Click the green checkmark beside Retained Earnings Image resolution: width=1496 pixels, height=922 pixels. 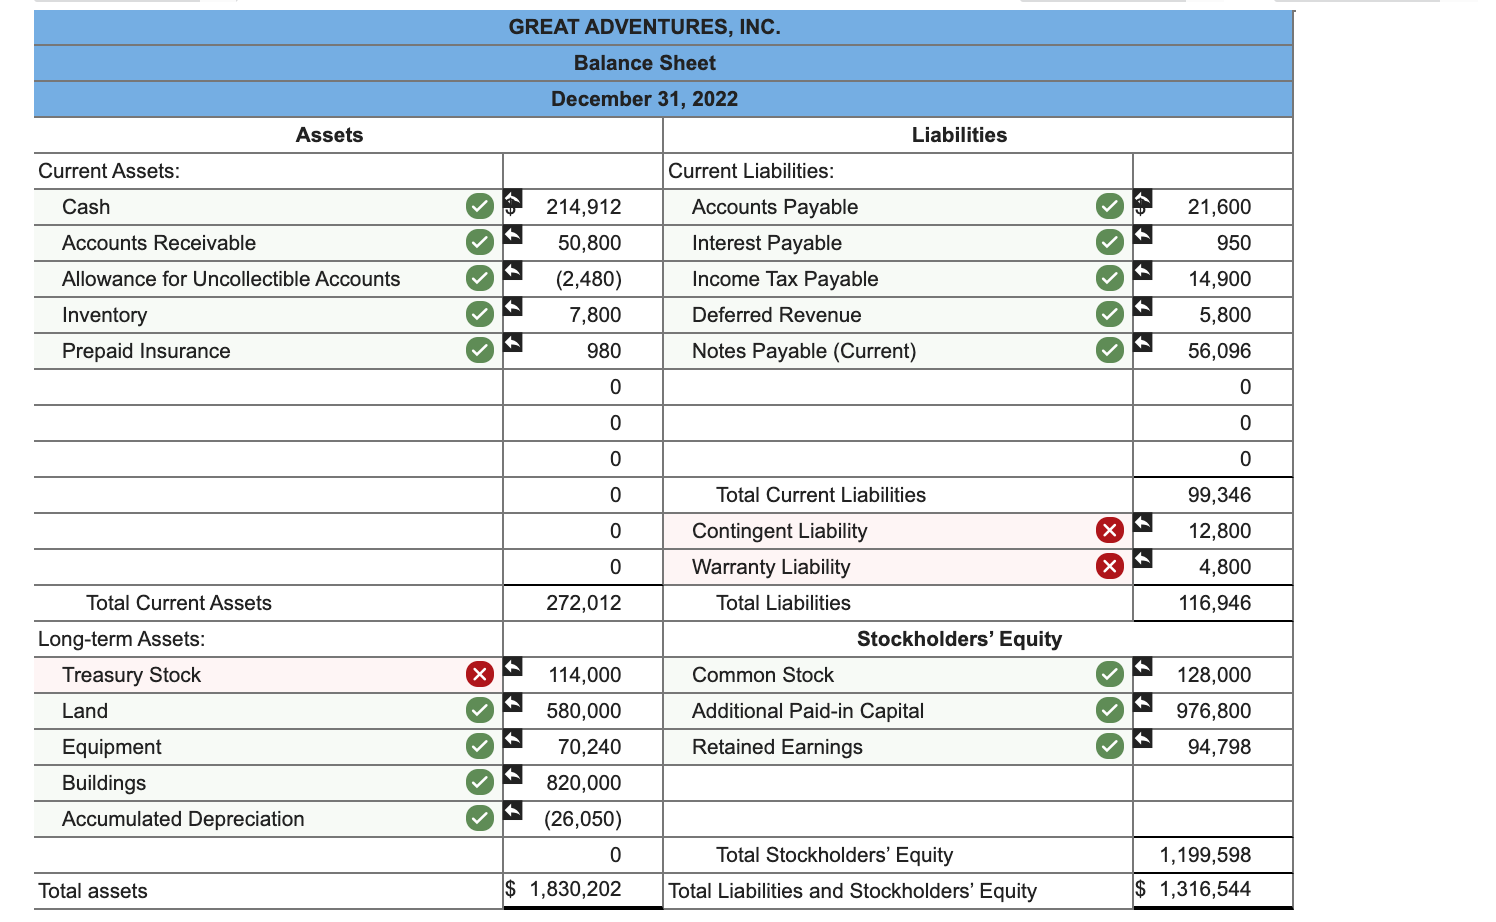[x=1110, y=746]
